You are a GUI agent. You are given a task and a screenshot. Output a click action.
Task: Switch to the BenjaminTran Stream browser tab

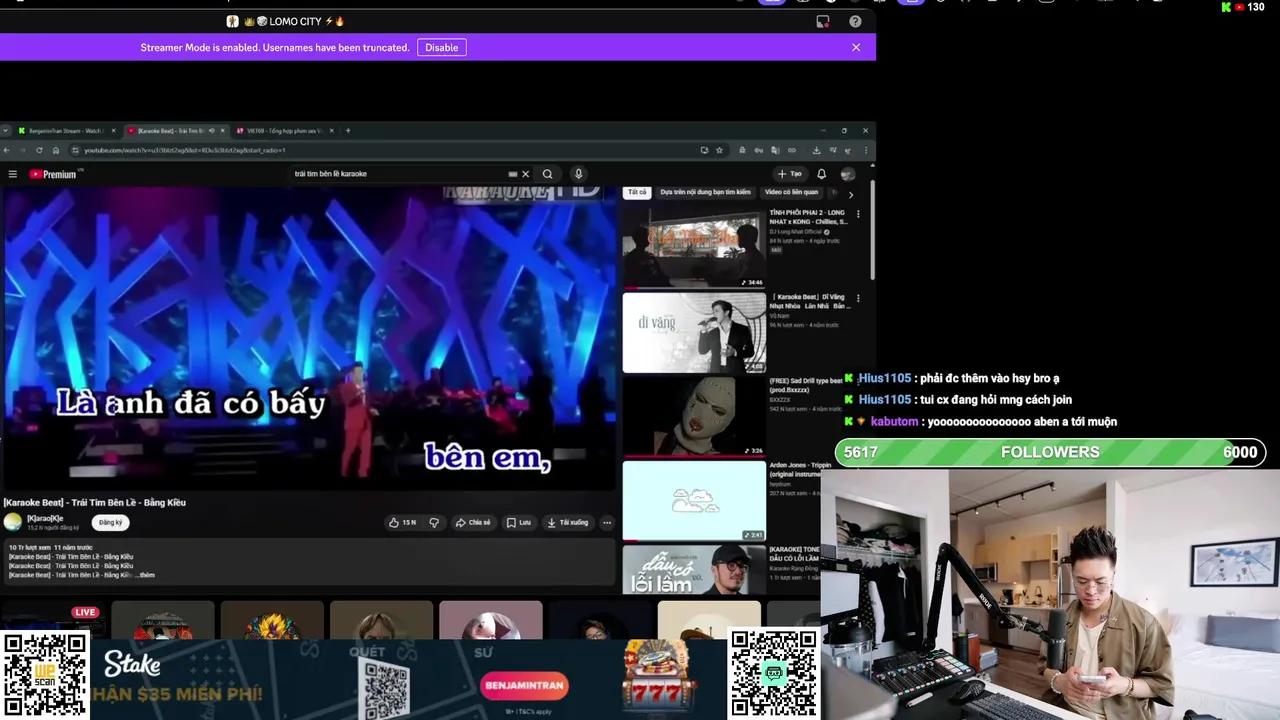pos(66,130)
